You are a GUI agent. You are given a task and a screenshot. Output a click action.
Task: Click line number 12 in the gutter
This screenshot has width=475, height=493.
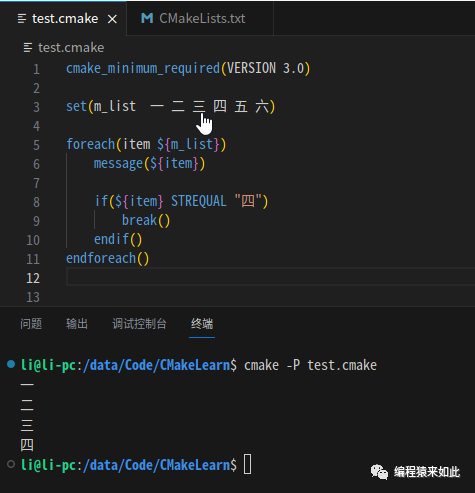tap(33, 278)
